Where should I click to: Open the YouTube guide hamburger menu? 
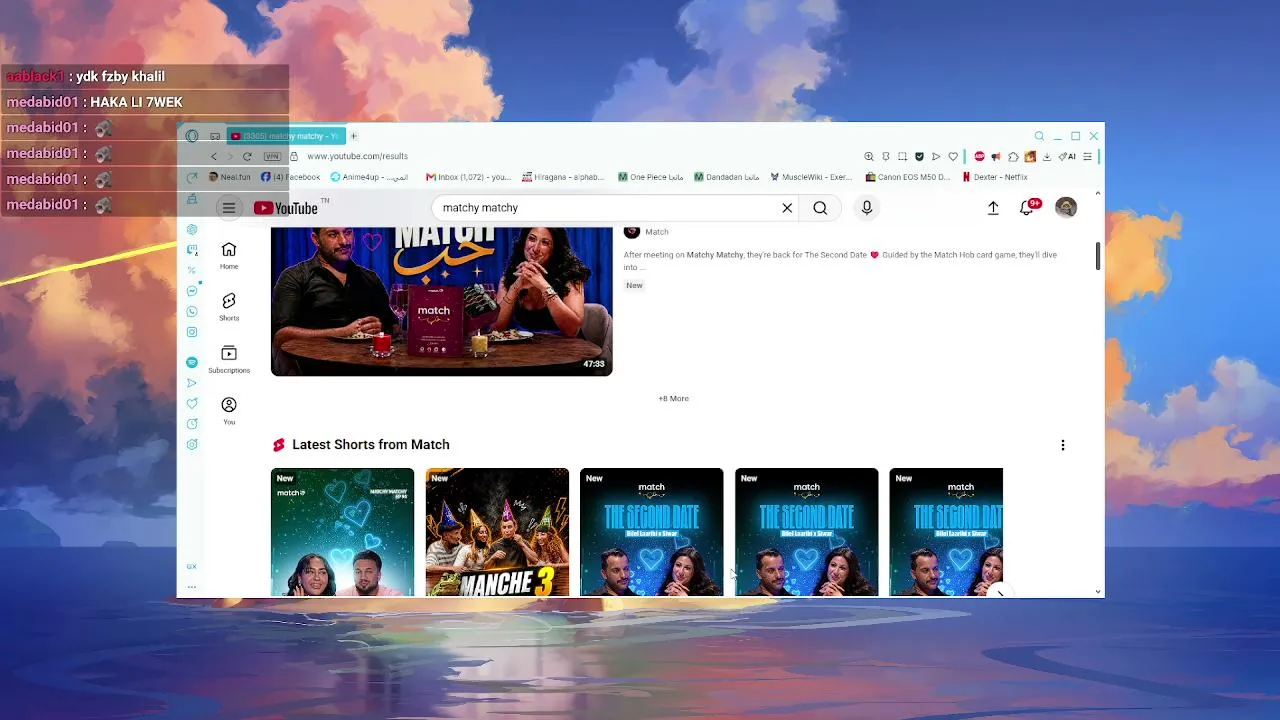(229, 208)
